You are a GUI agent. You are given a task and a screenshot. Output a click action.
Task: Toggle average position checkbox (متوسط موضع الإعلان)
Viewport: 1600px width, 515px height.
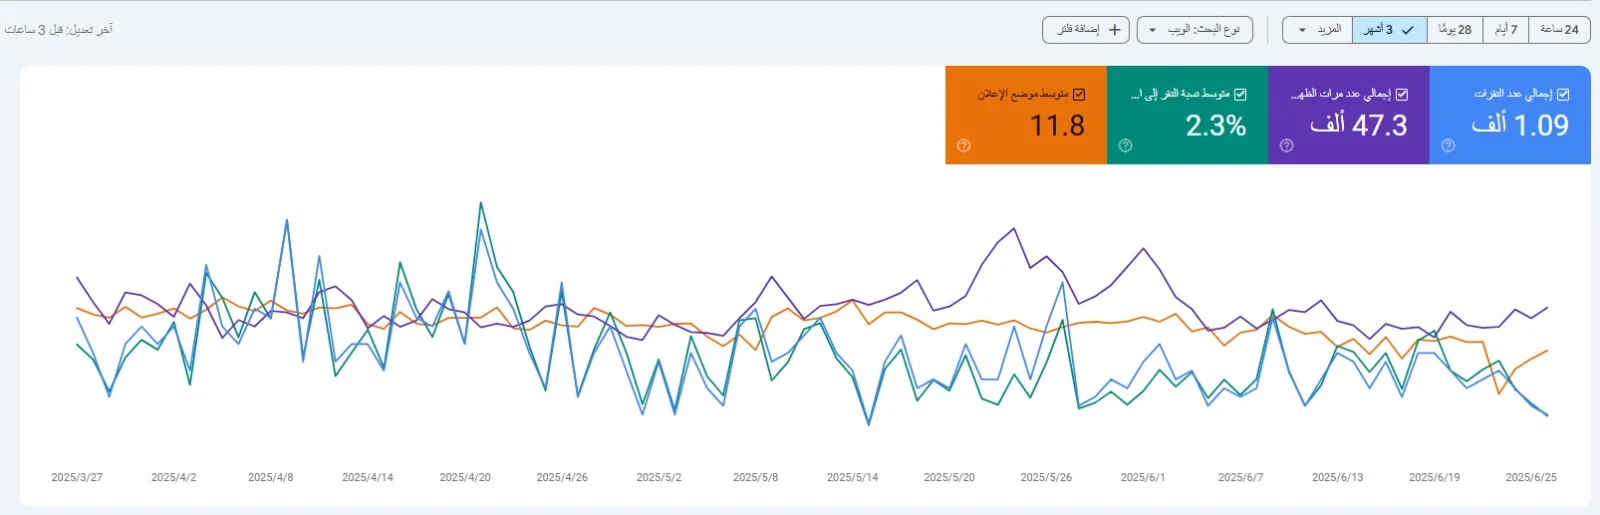(x=1079, y=94)
